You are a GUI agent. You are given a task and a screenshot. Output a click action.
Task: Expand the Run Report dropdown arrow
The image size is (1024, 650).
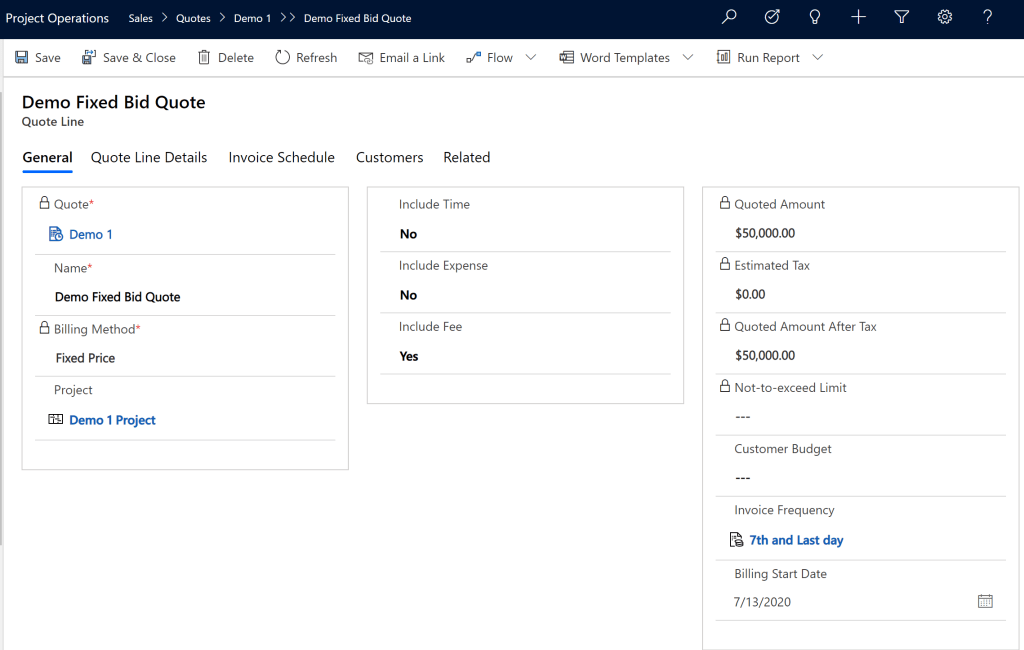[x=818, y=57]
